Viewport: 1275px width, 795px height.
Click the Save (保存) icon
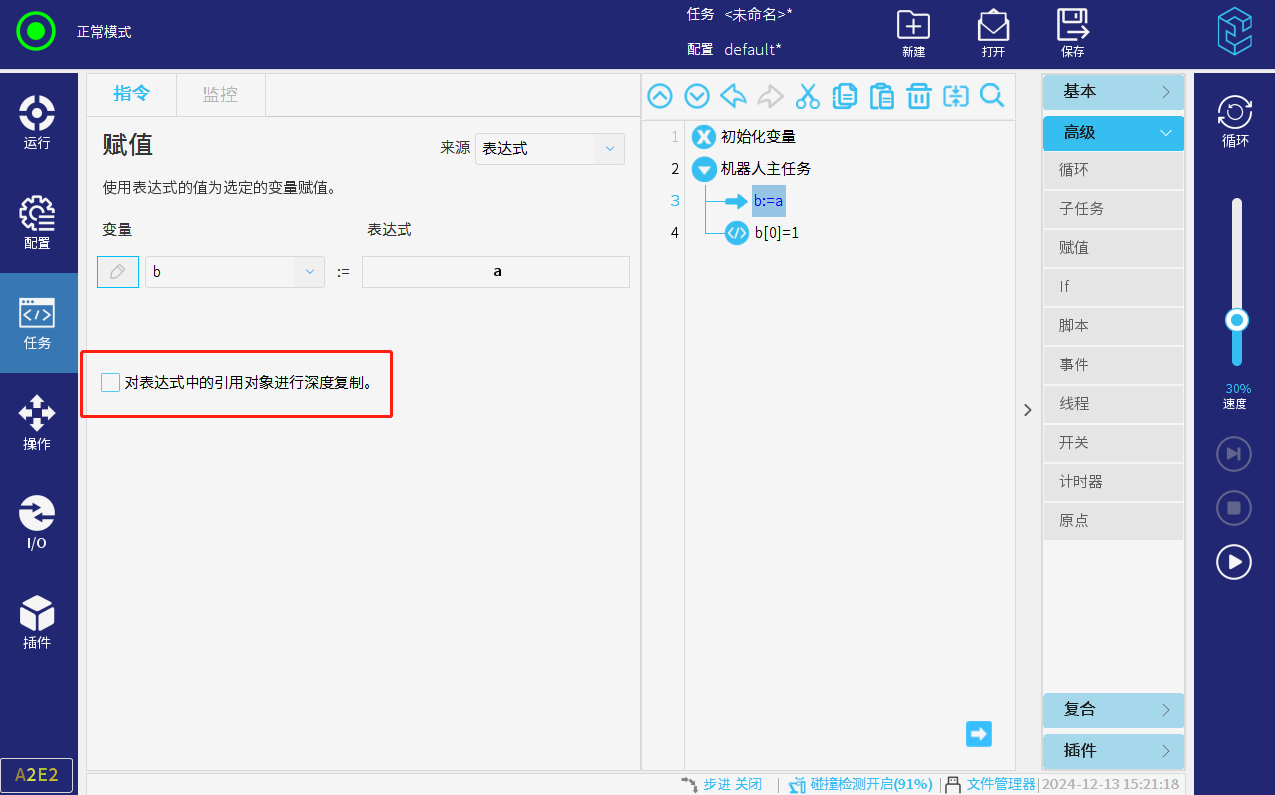[x=1072, y=33]
